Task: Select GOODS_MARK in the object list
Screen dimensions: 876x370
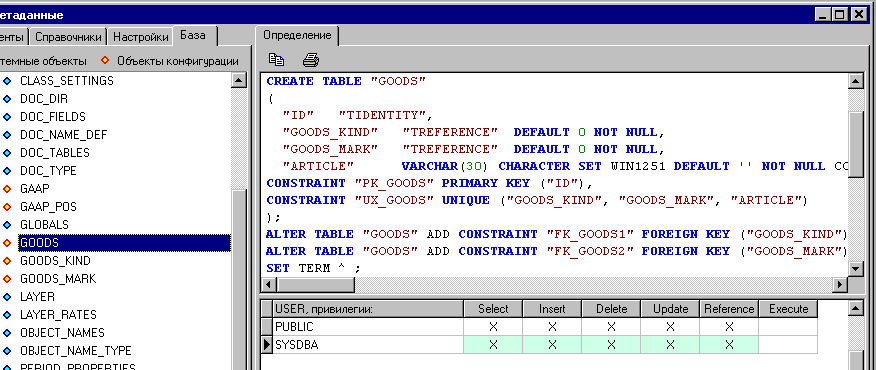Action: [x=58, y=278]
